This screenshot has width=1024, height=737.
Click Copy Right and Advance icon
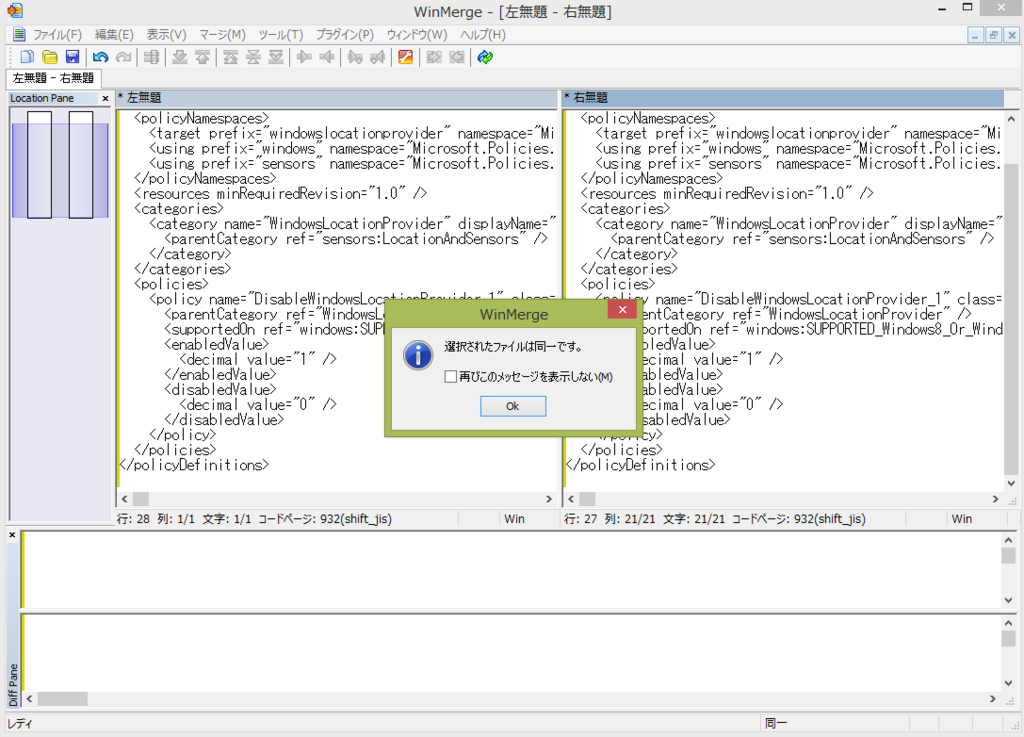[355, 57]
